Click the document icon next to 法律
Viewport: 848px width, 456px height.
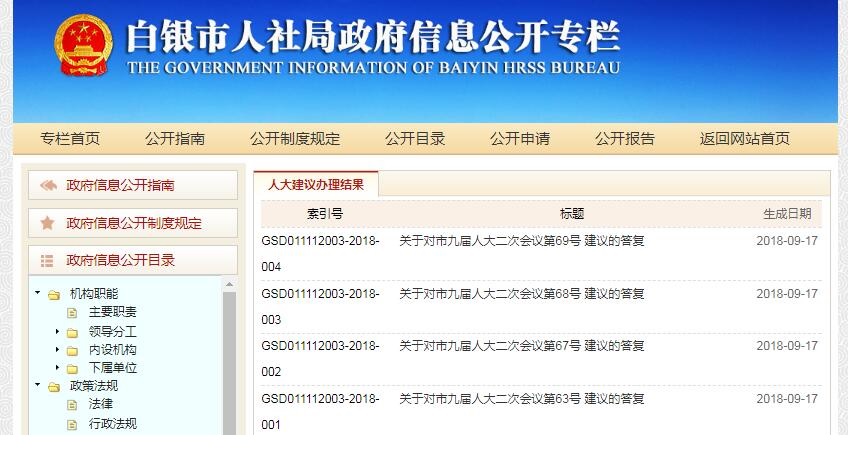click(x=72, y=405)
